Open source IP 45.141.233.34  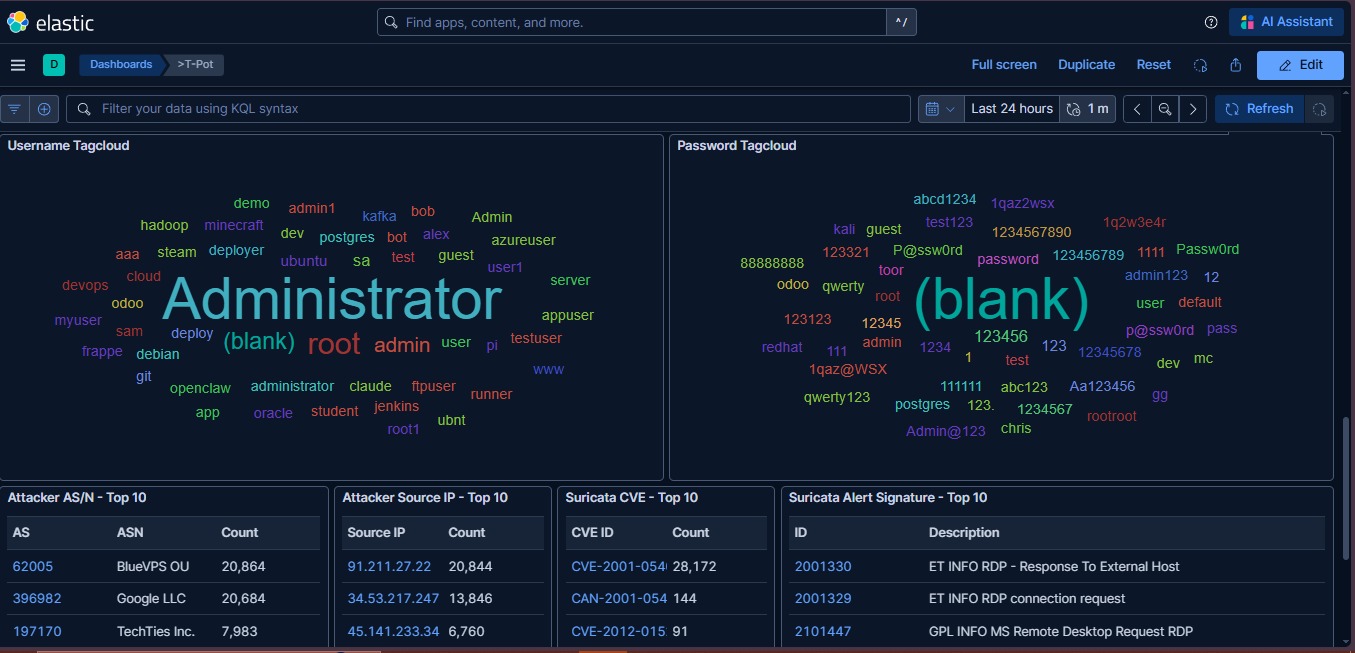tap(393, 632)
